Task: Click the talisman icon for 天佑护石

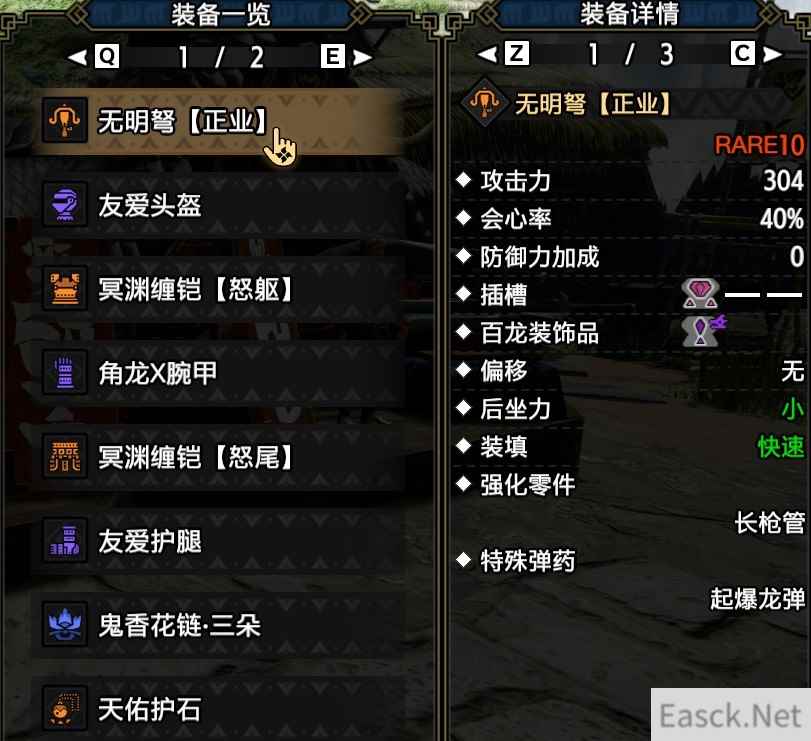Action: (x=65, y=709)
